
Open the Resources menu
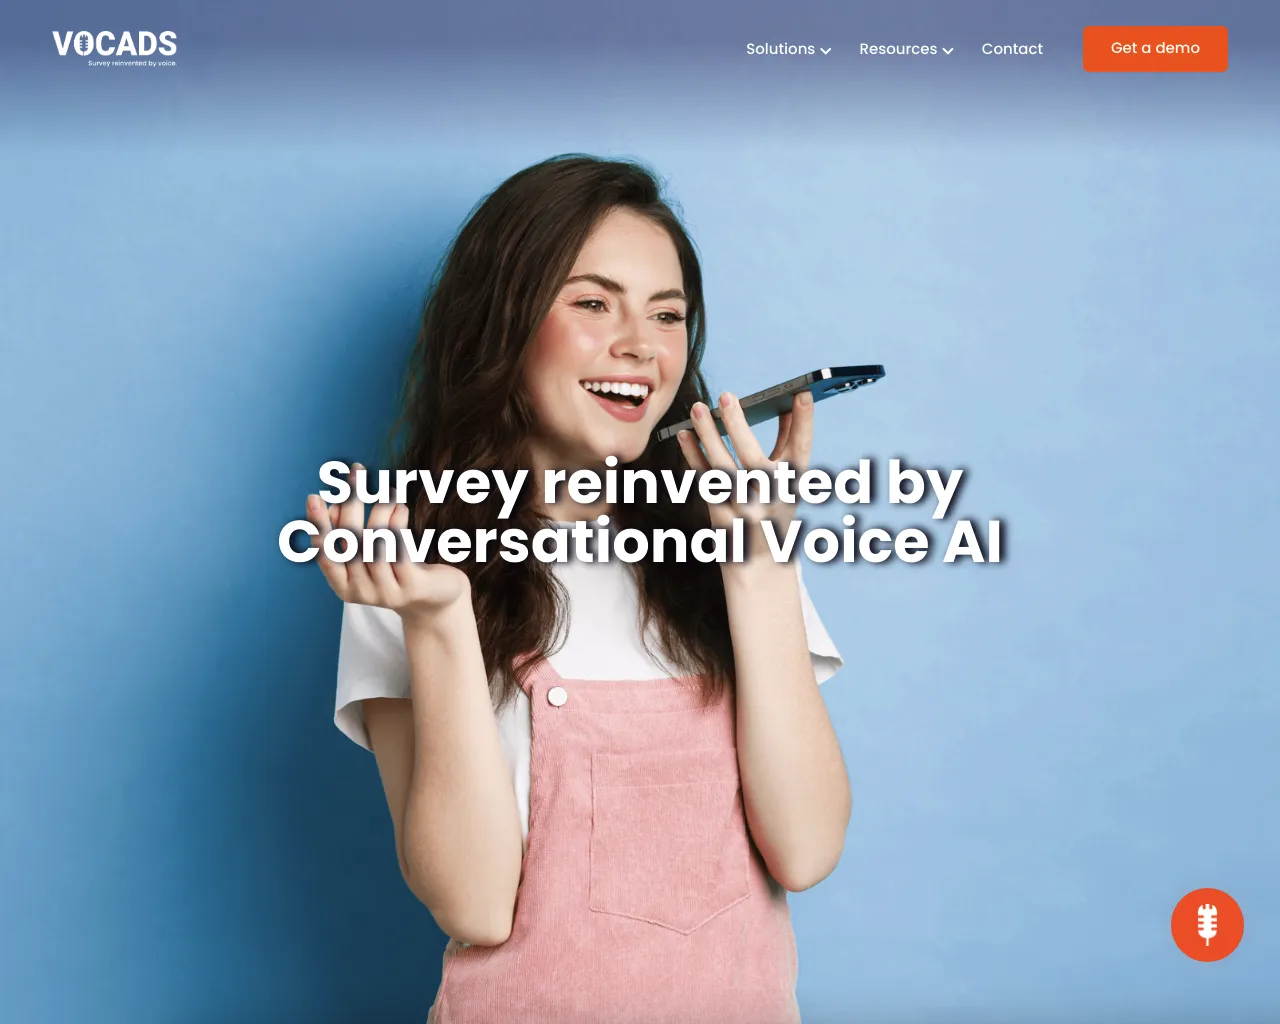(906, 49)
